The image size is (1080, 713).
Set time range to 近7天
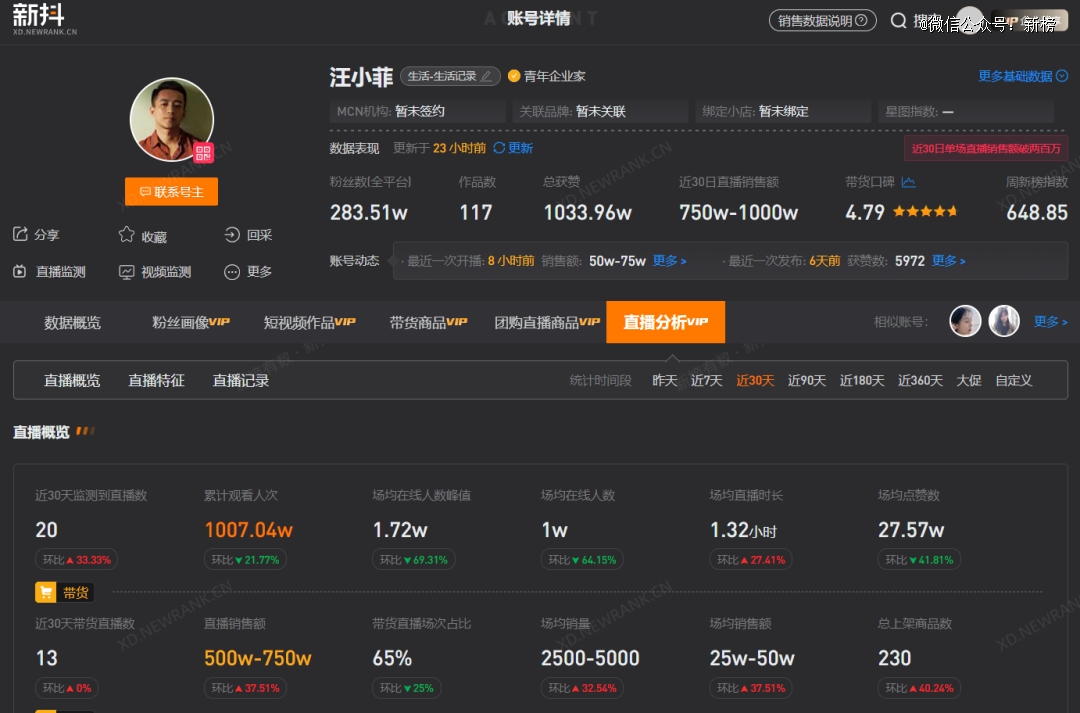(x=707, y=380)
